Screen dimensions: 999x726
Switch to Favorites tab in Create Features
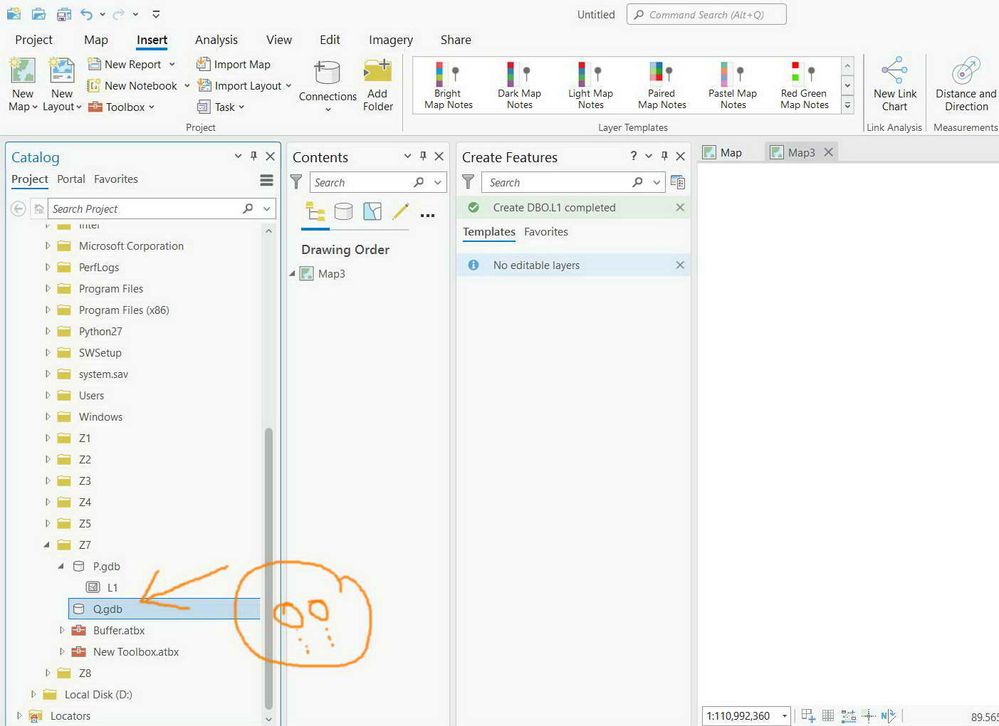tap(546, 232)
